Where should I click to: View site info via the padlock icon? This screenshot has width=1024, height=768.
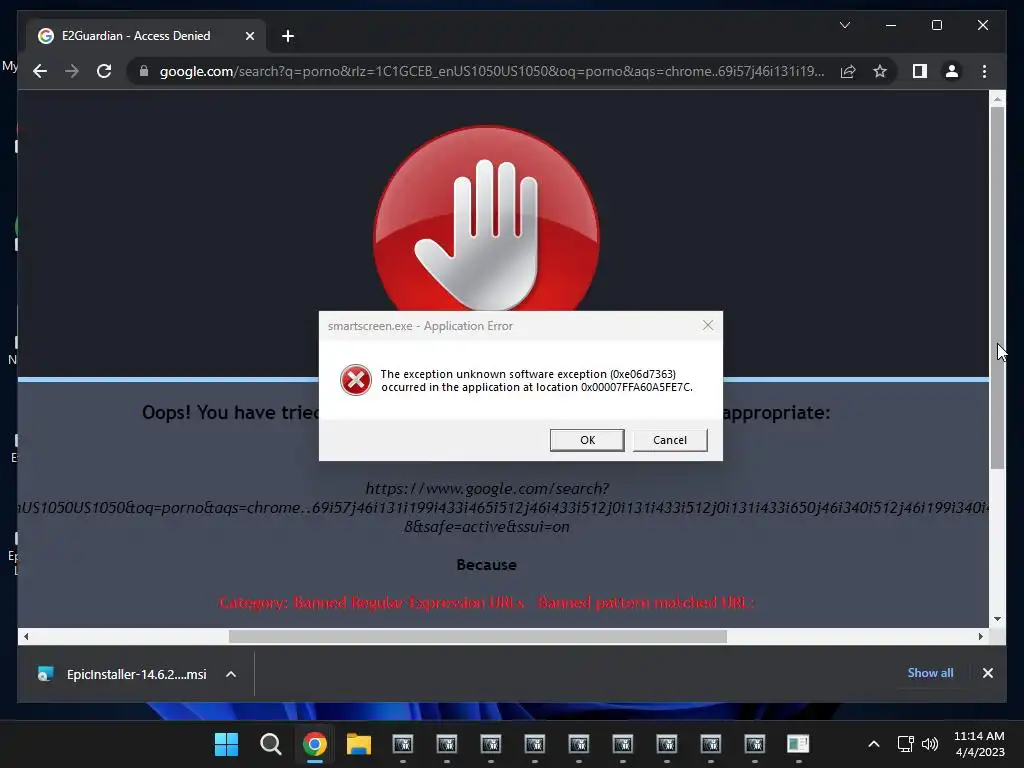(x=144, y=71)
